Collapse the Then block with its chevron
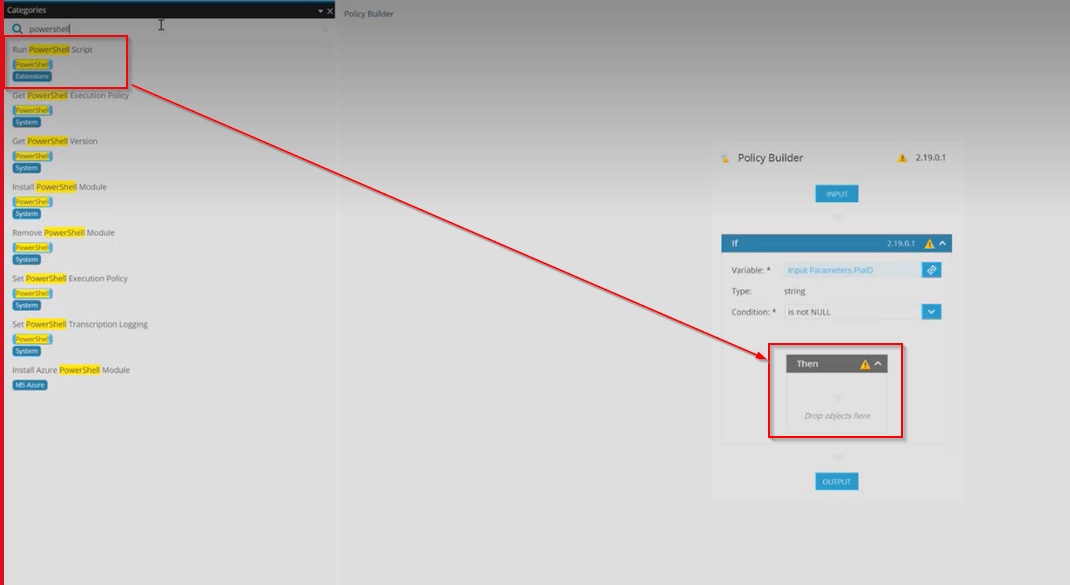The image size is (1070, 585). tap(878, 364)
